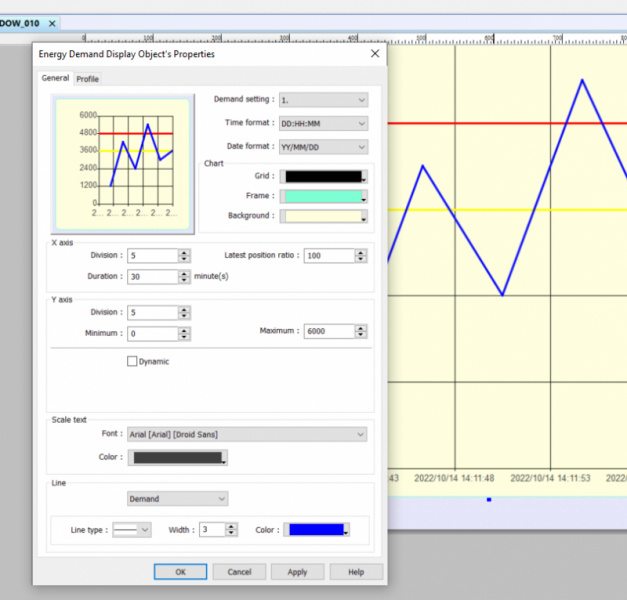Close the DOW_010 window tab
The image size is (627, 600).
pyautogui.click(x=53, y=22)
